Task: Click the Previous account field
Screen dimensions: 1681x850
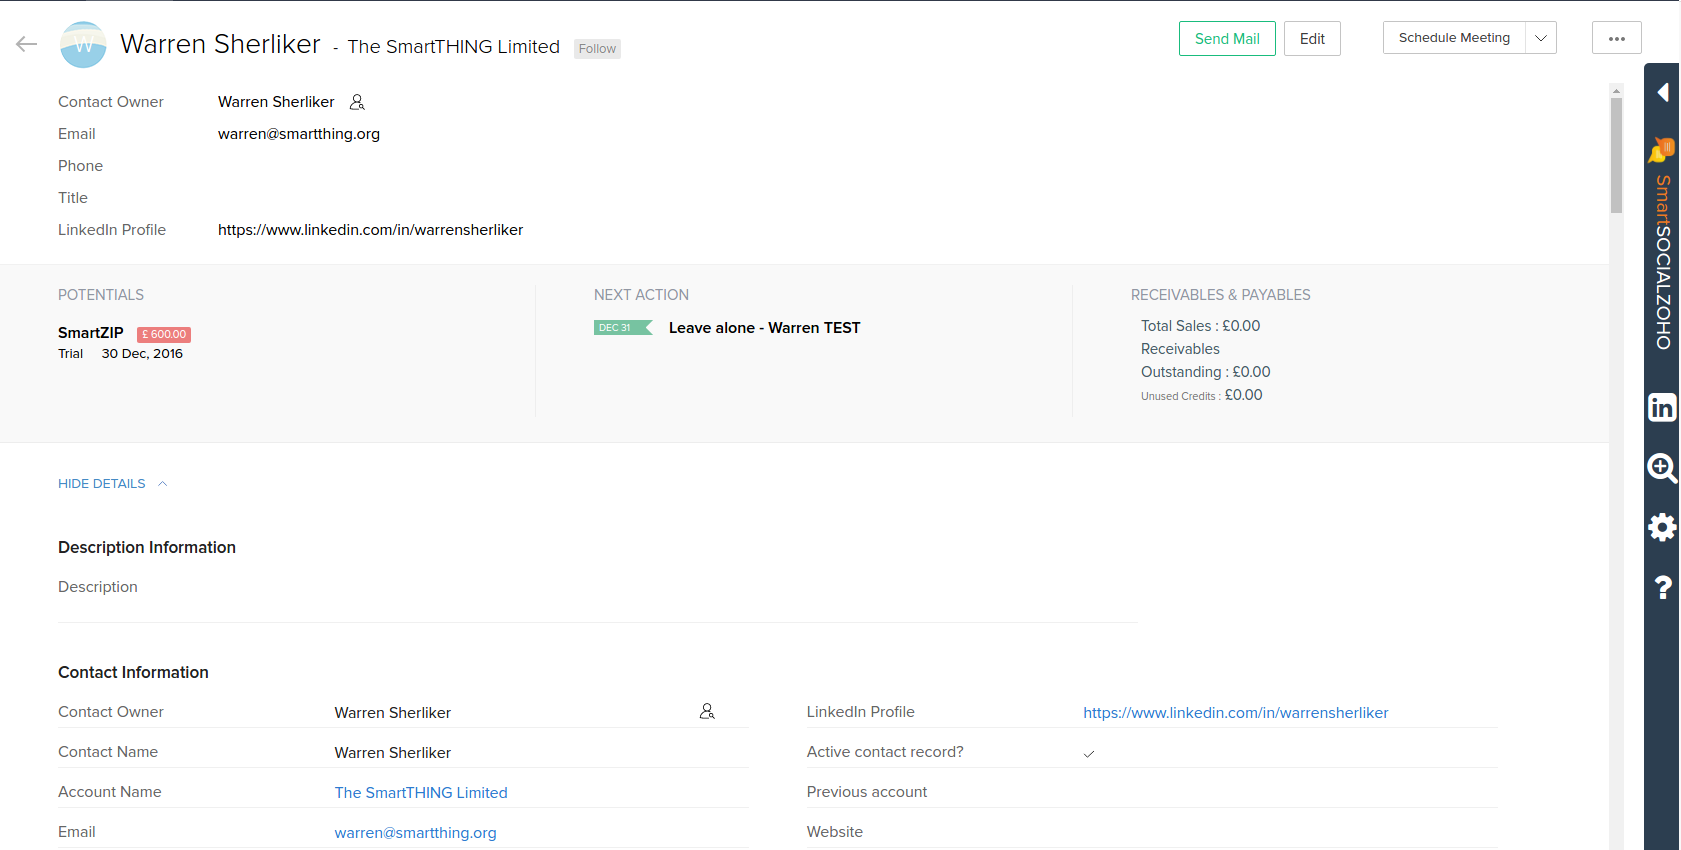Action: tap(1152, 792)
